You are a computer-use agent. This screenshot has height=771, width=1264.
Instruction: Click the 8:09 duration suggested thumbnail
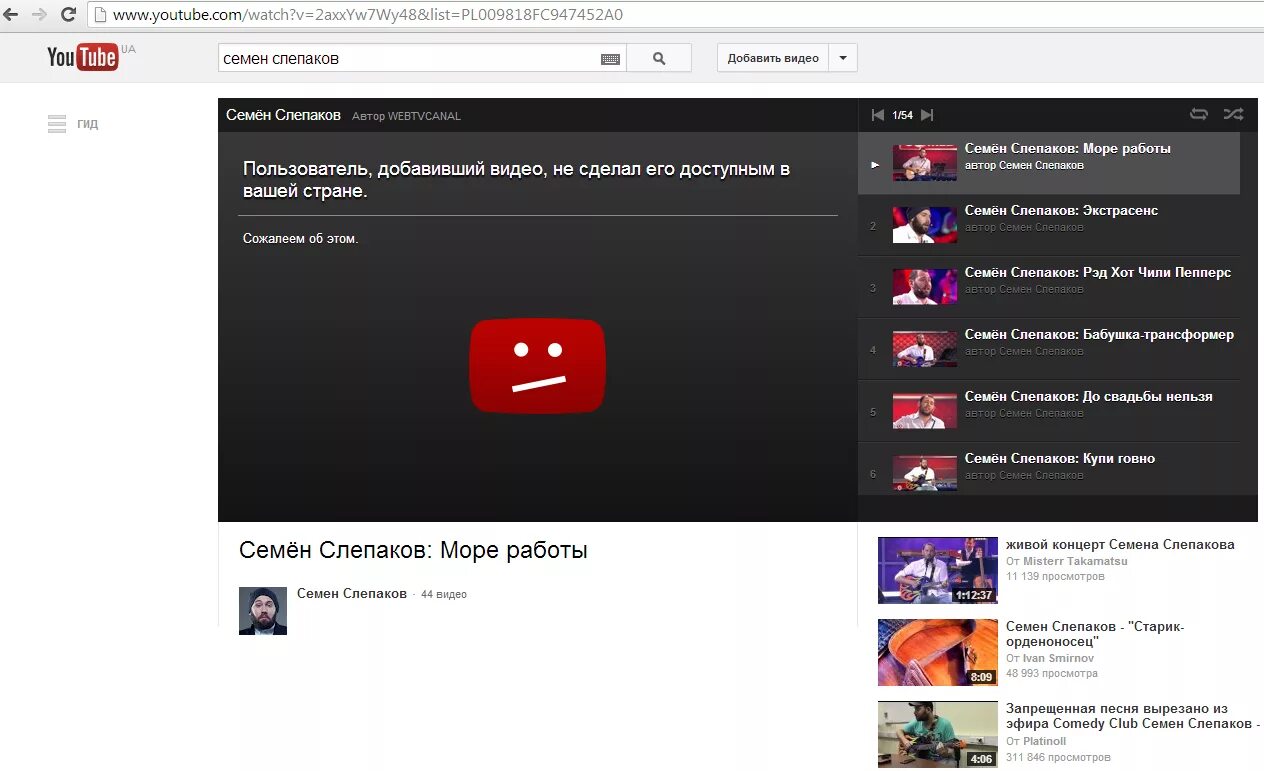coord(938,652)
